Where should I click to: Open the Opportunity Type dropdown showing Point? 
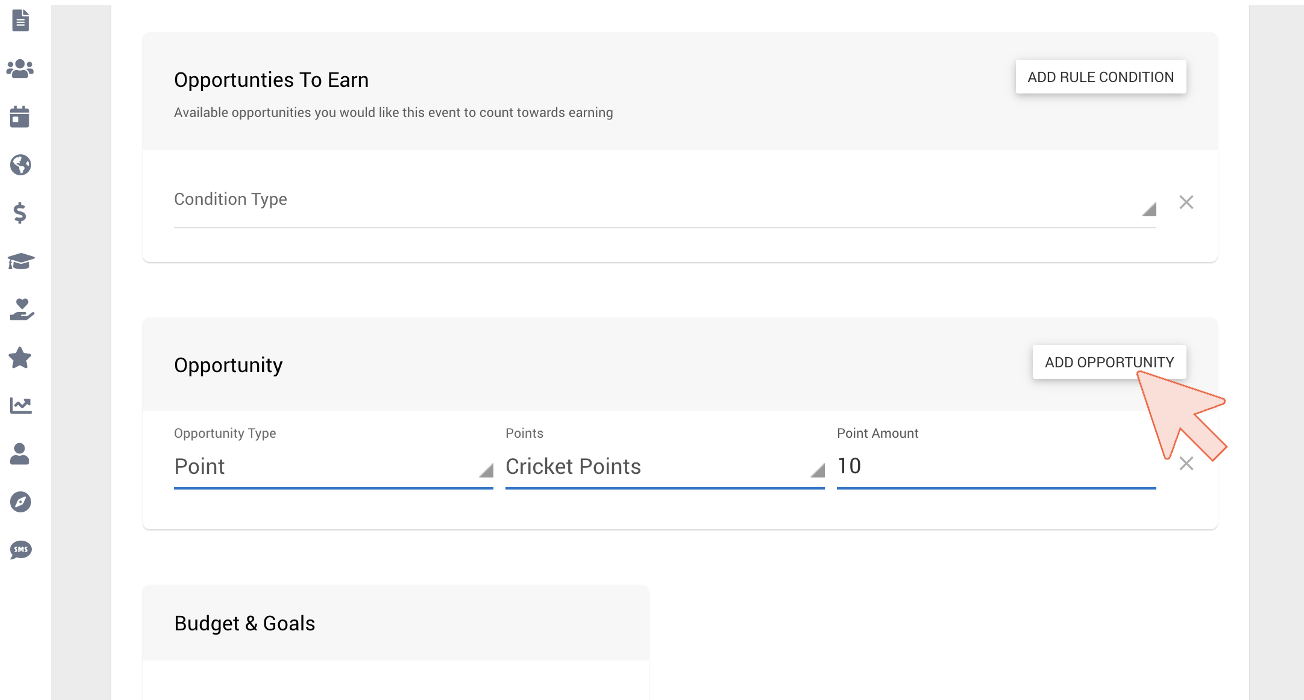click(333, 466)
